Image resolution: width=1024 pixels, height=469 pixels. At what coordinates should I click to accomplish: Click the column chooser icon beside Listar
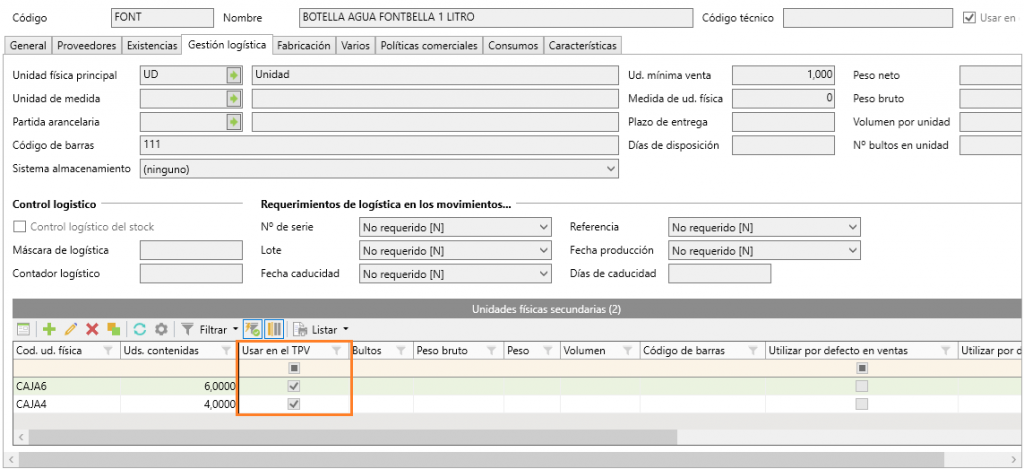tap(274, 329)
